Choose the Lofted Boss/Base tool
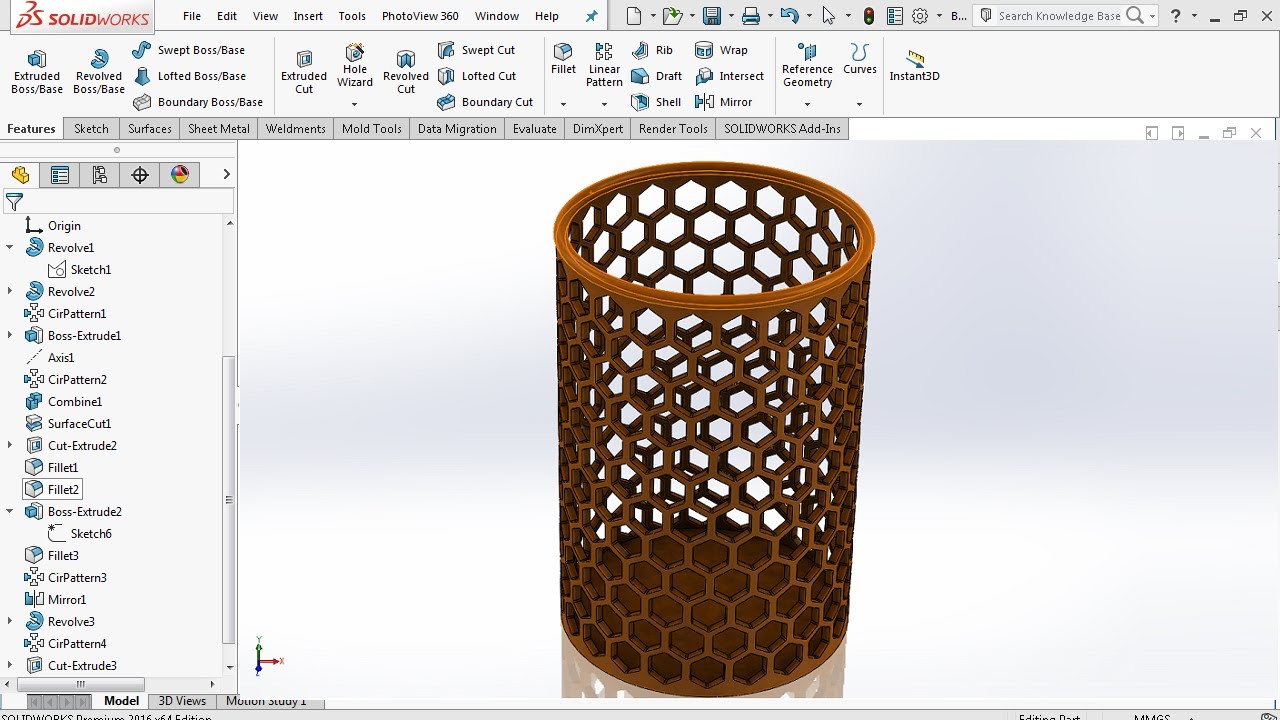The width and height of the screenshot is (1280, 720). pos(188,76)
